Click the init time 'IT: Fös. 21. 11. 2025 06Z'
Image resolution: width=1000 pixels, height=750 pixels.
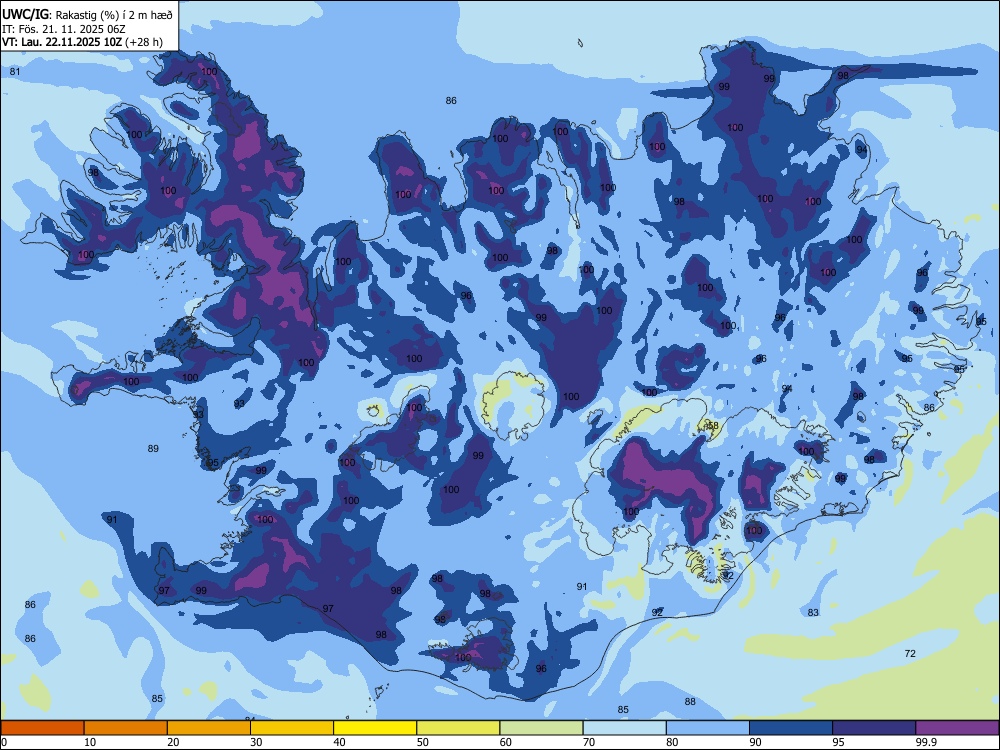66,29
